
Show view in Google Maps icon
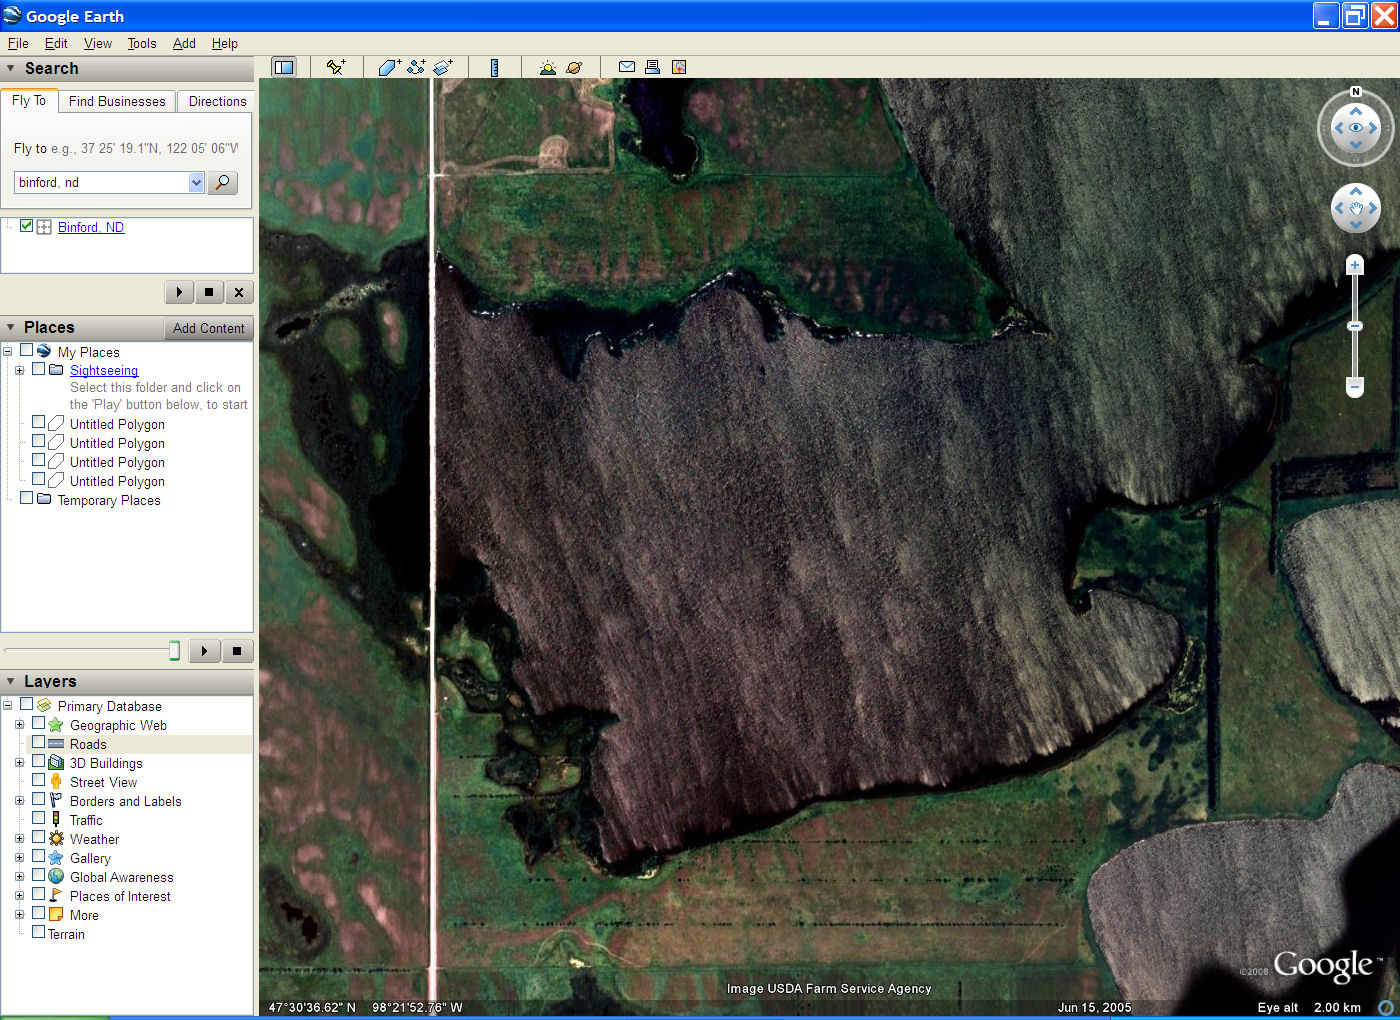[679, 67]
